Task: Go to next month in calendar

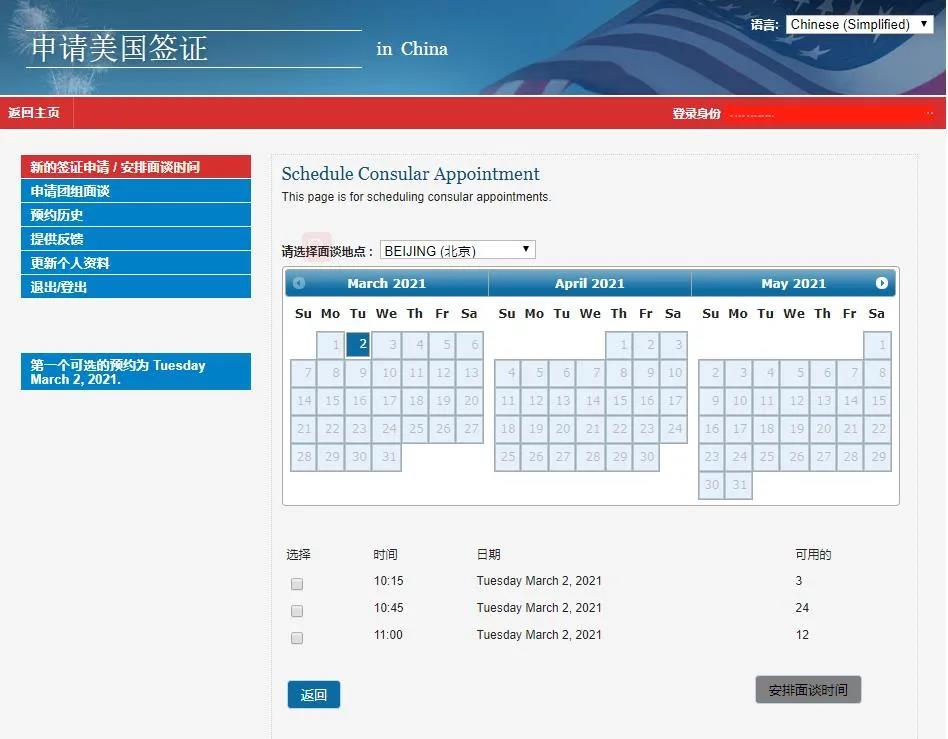Action: (881, 283)
